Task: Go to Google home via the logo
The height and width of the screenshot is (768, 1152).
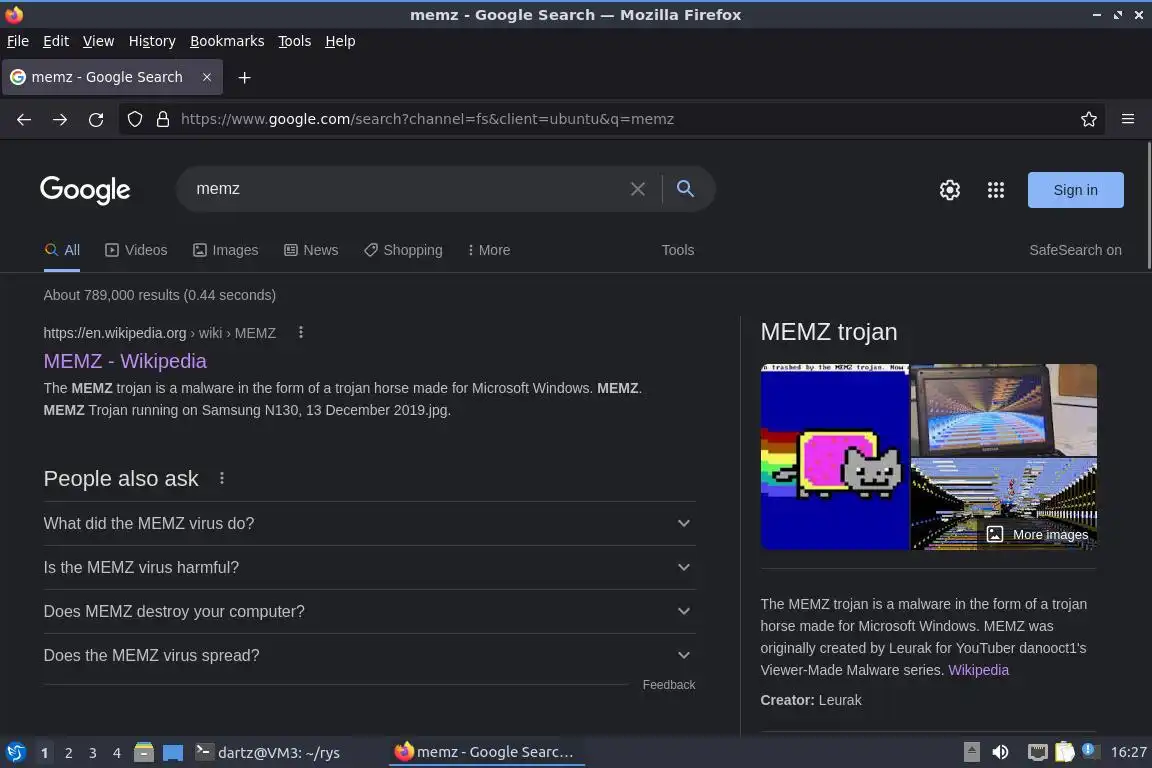Action: pyautogui.click(x=85, y=190)
